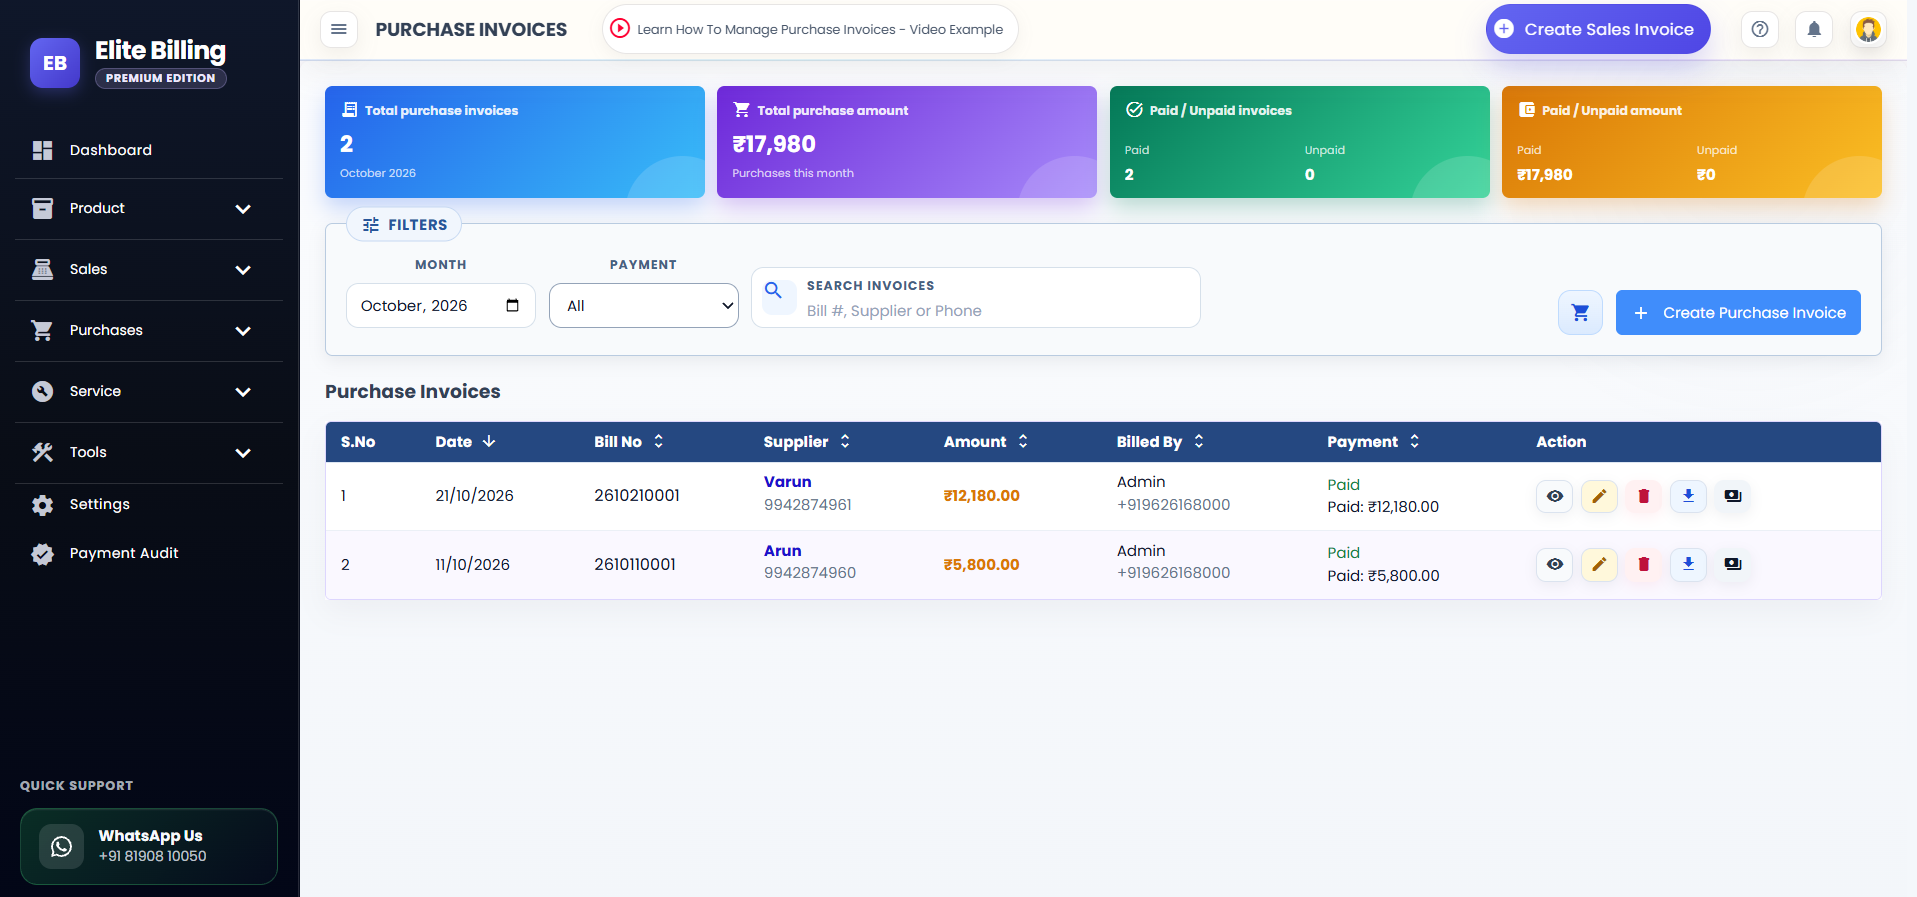Open the help question-mark icon
Image resolution: width=1917 pixels, height=897 pixels.
click(x=1760, y=29)
